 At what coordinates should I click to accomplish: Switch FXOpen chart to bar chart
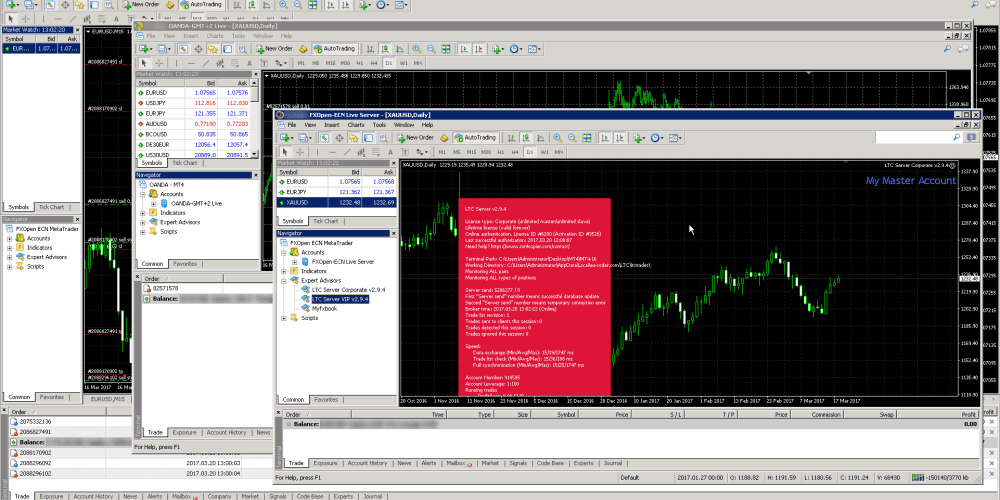click(x=511, y=138)
